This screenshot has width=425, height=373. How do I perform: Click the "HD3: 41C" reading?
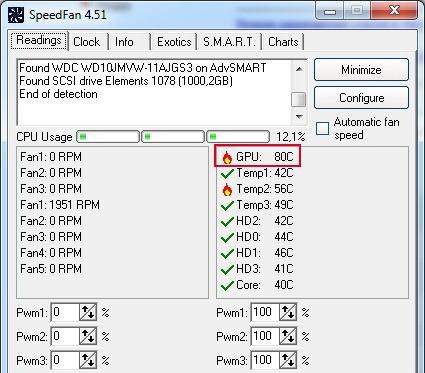265,269
